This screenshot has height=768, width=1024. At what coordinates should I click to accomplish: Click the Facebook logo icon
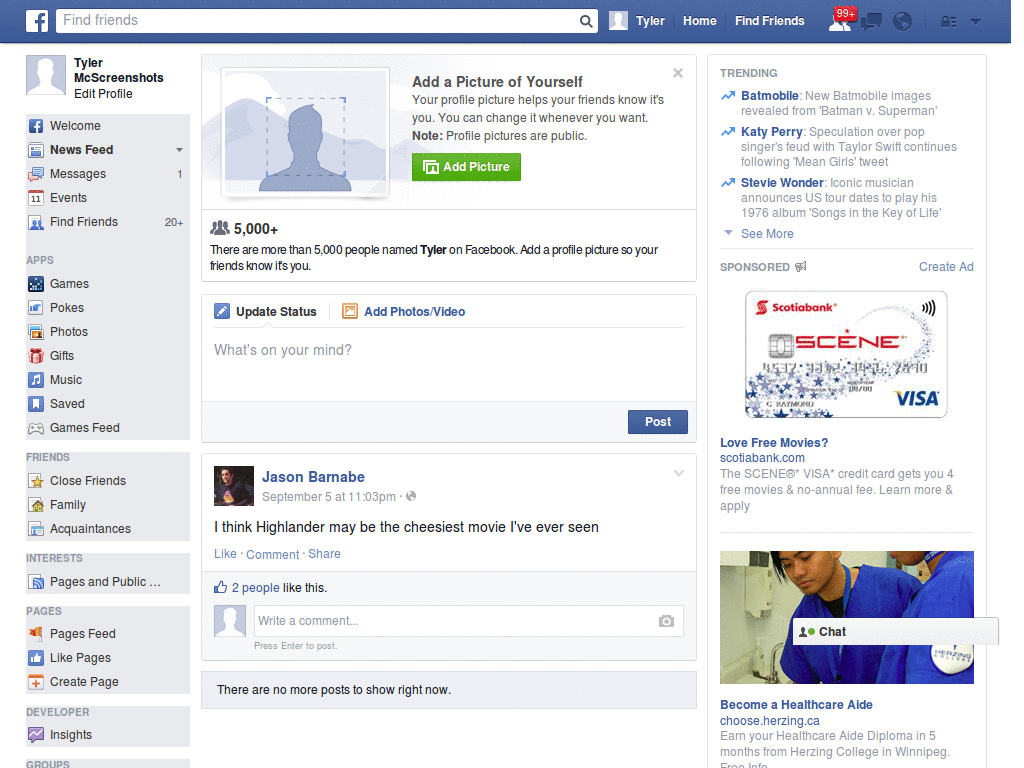pos(37,21)
